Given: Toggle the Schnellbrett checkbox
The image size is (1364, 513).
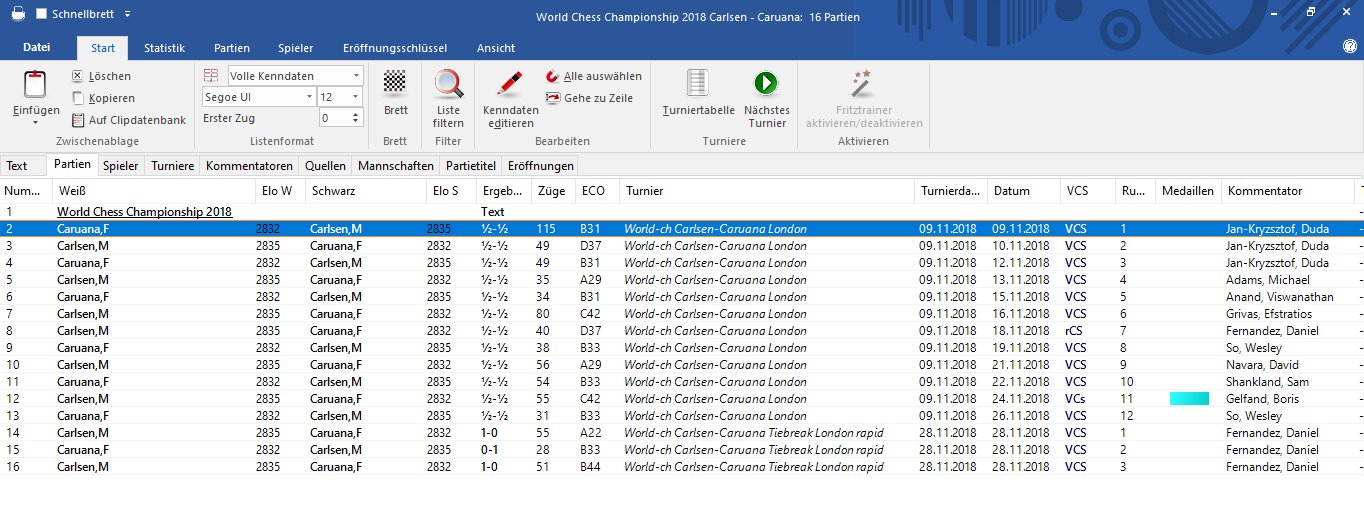Looking at the screenshot, I should pyautogui.click(x=41, y=14).
